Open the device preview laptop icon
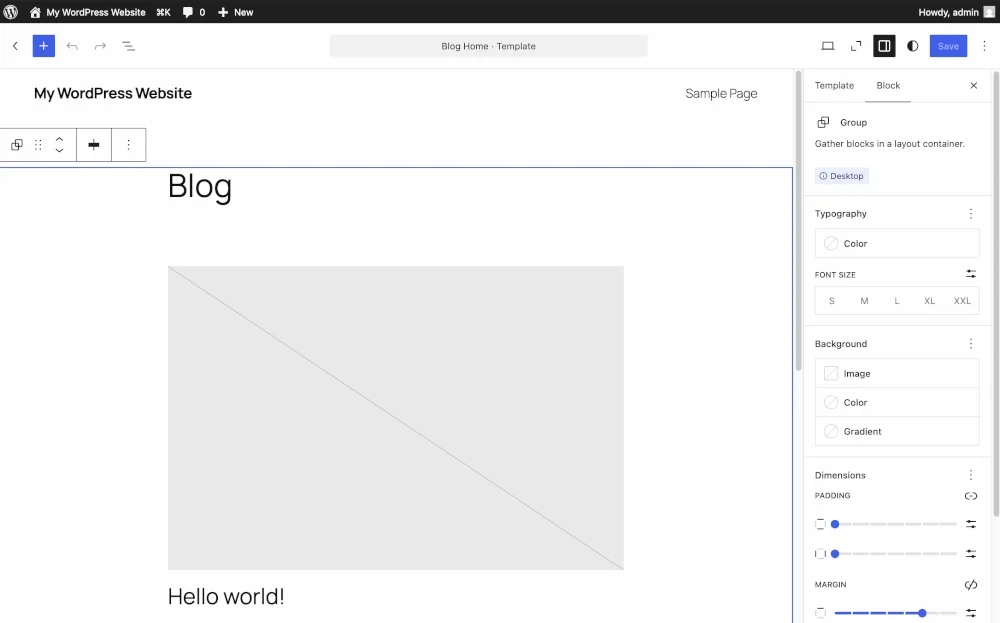This screenshot has width=1000, height=623. coord(828,46)
